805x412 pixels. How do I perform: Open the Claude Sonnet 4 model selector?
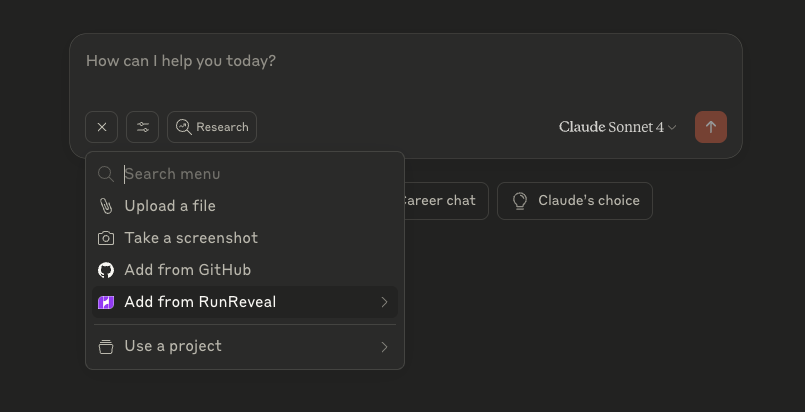pos(618,127)
